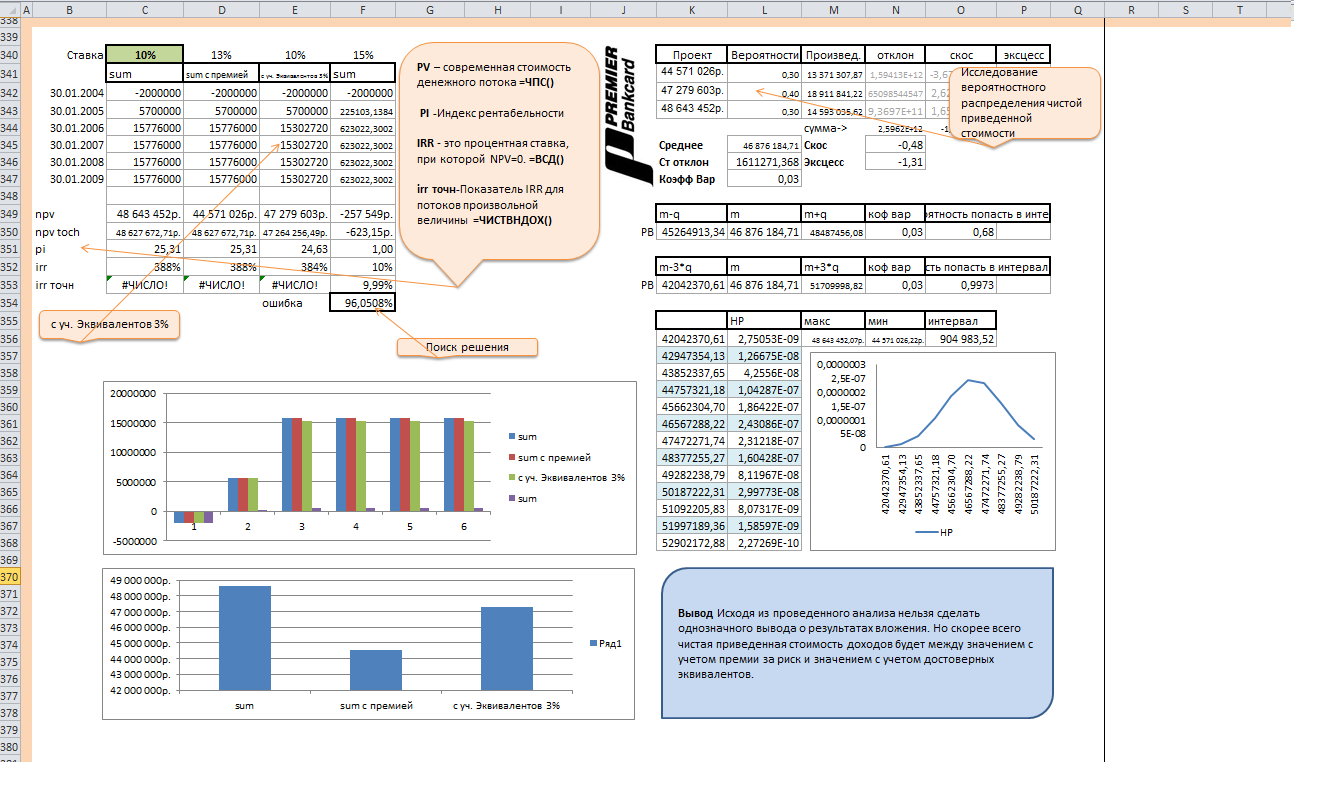Viewport: 1333px width, 788px height.
Task: Select row 349 header
Action: click(x=11, y=215)
